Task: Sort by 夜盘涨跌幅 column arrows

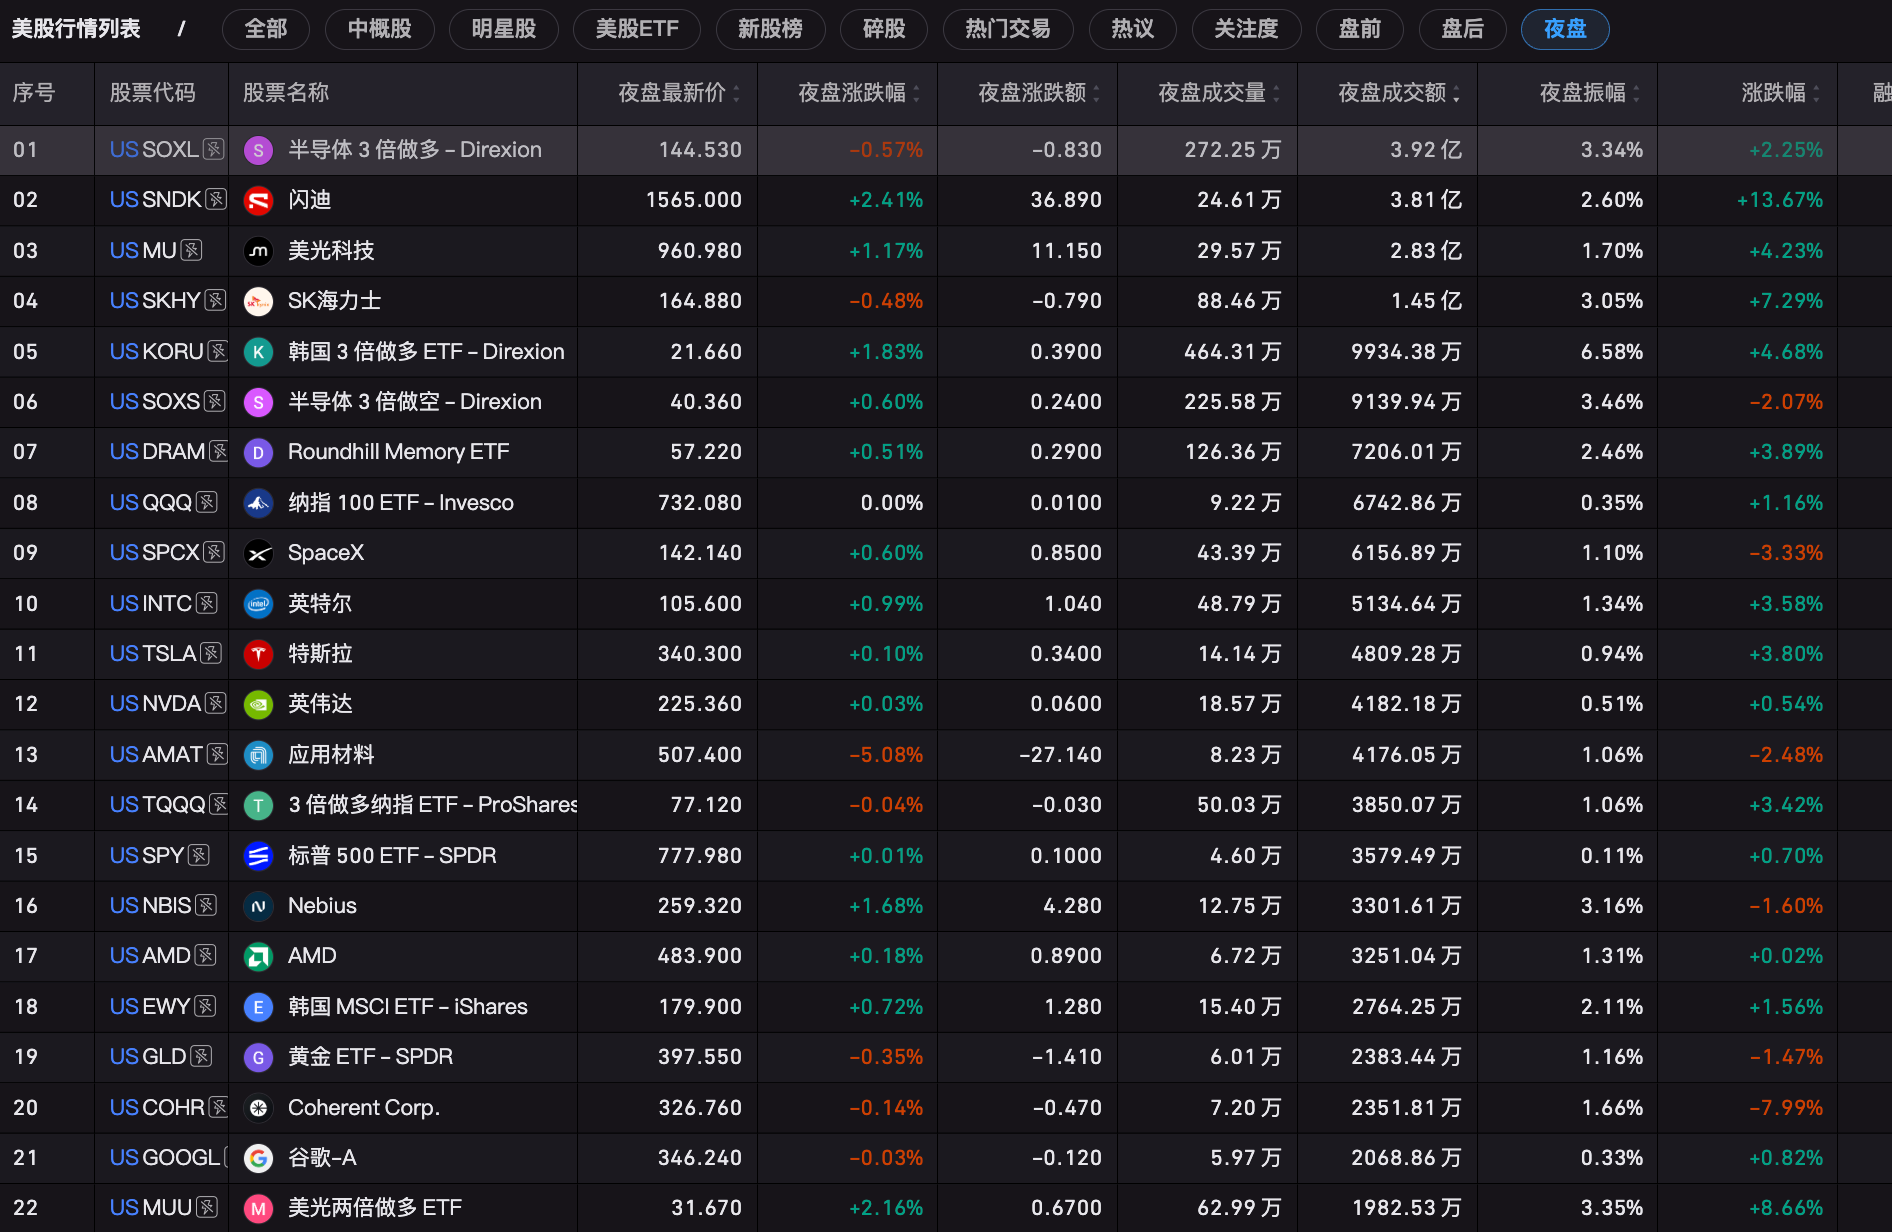Action: coord(916,94)
